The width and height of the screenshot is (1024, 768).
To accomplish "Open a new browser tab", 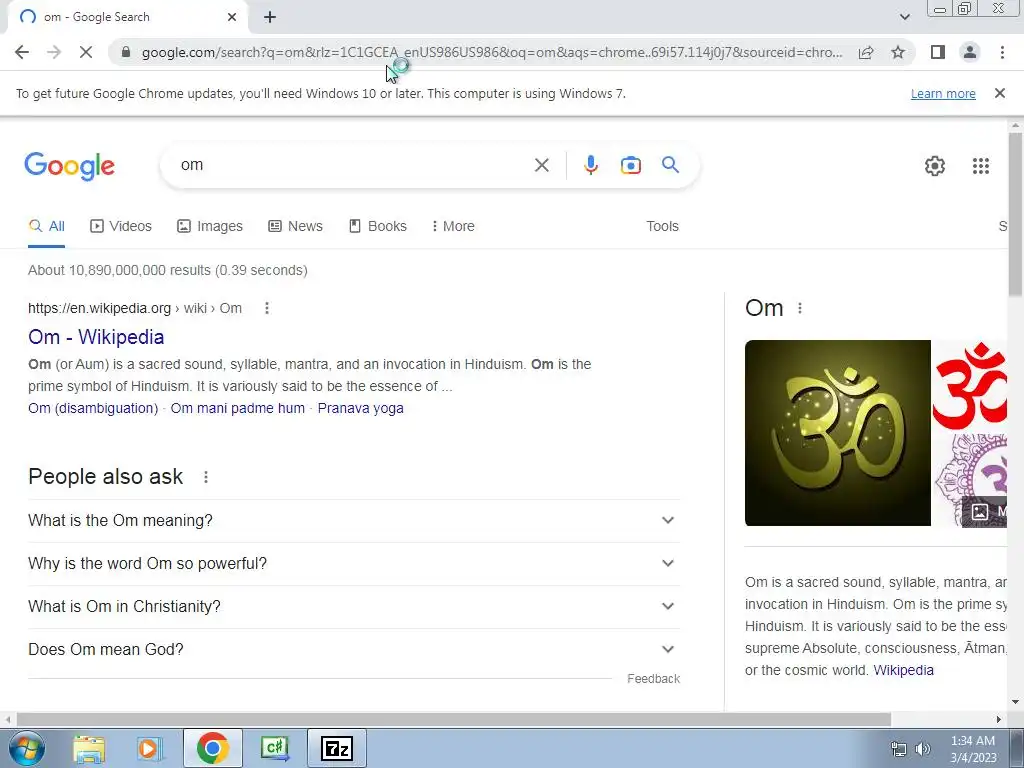I will (x=270, y=18).
